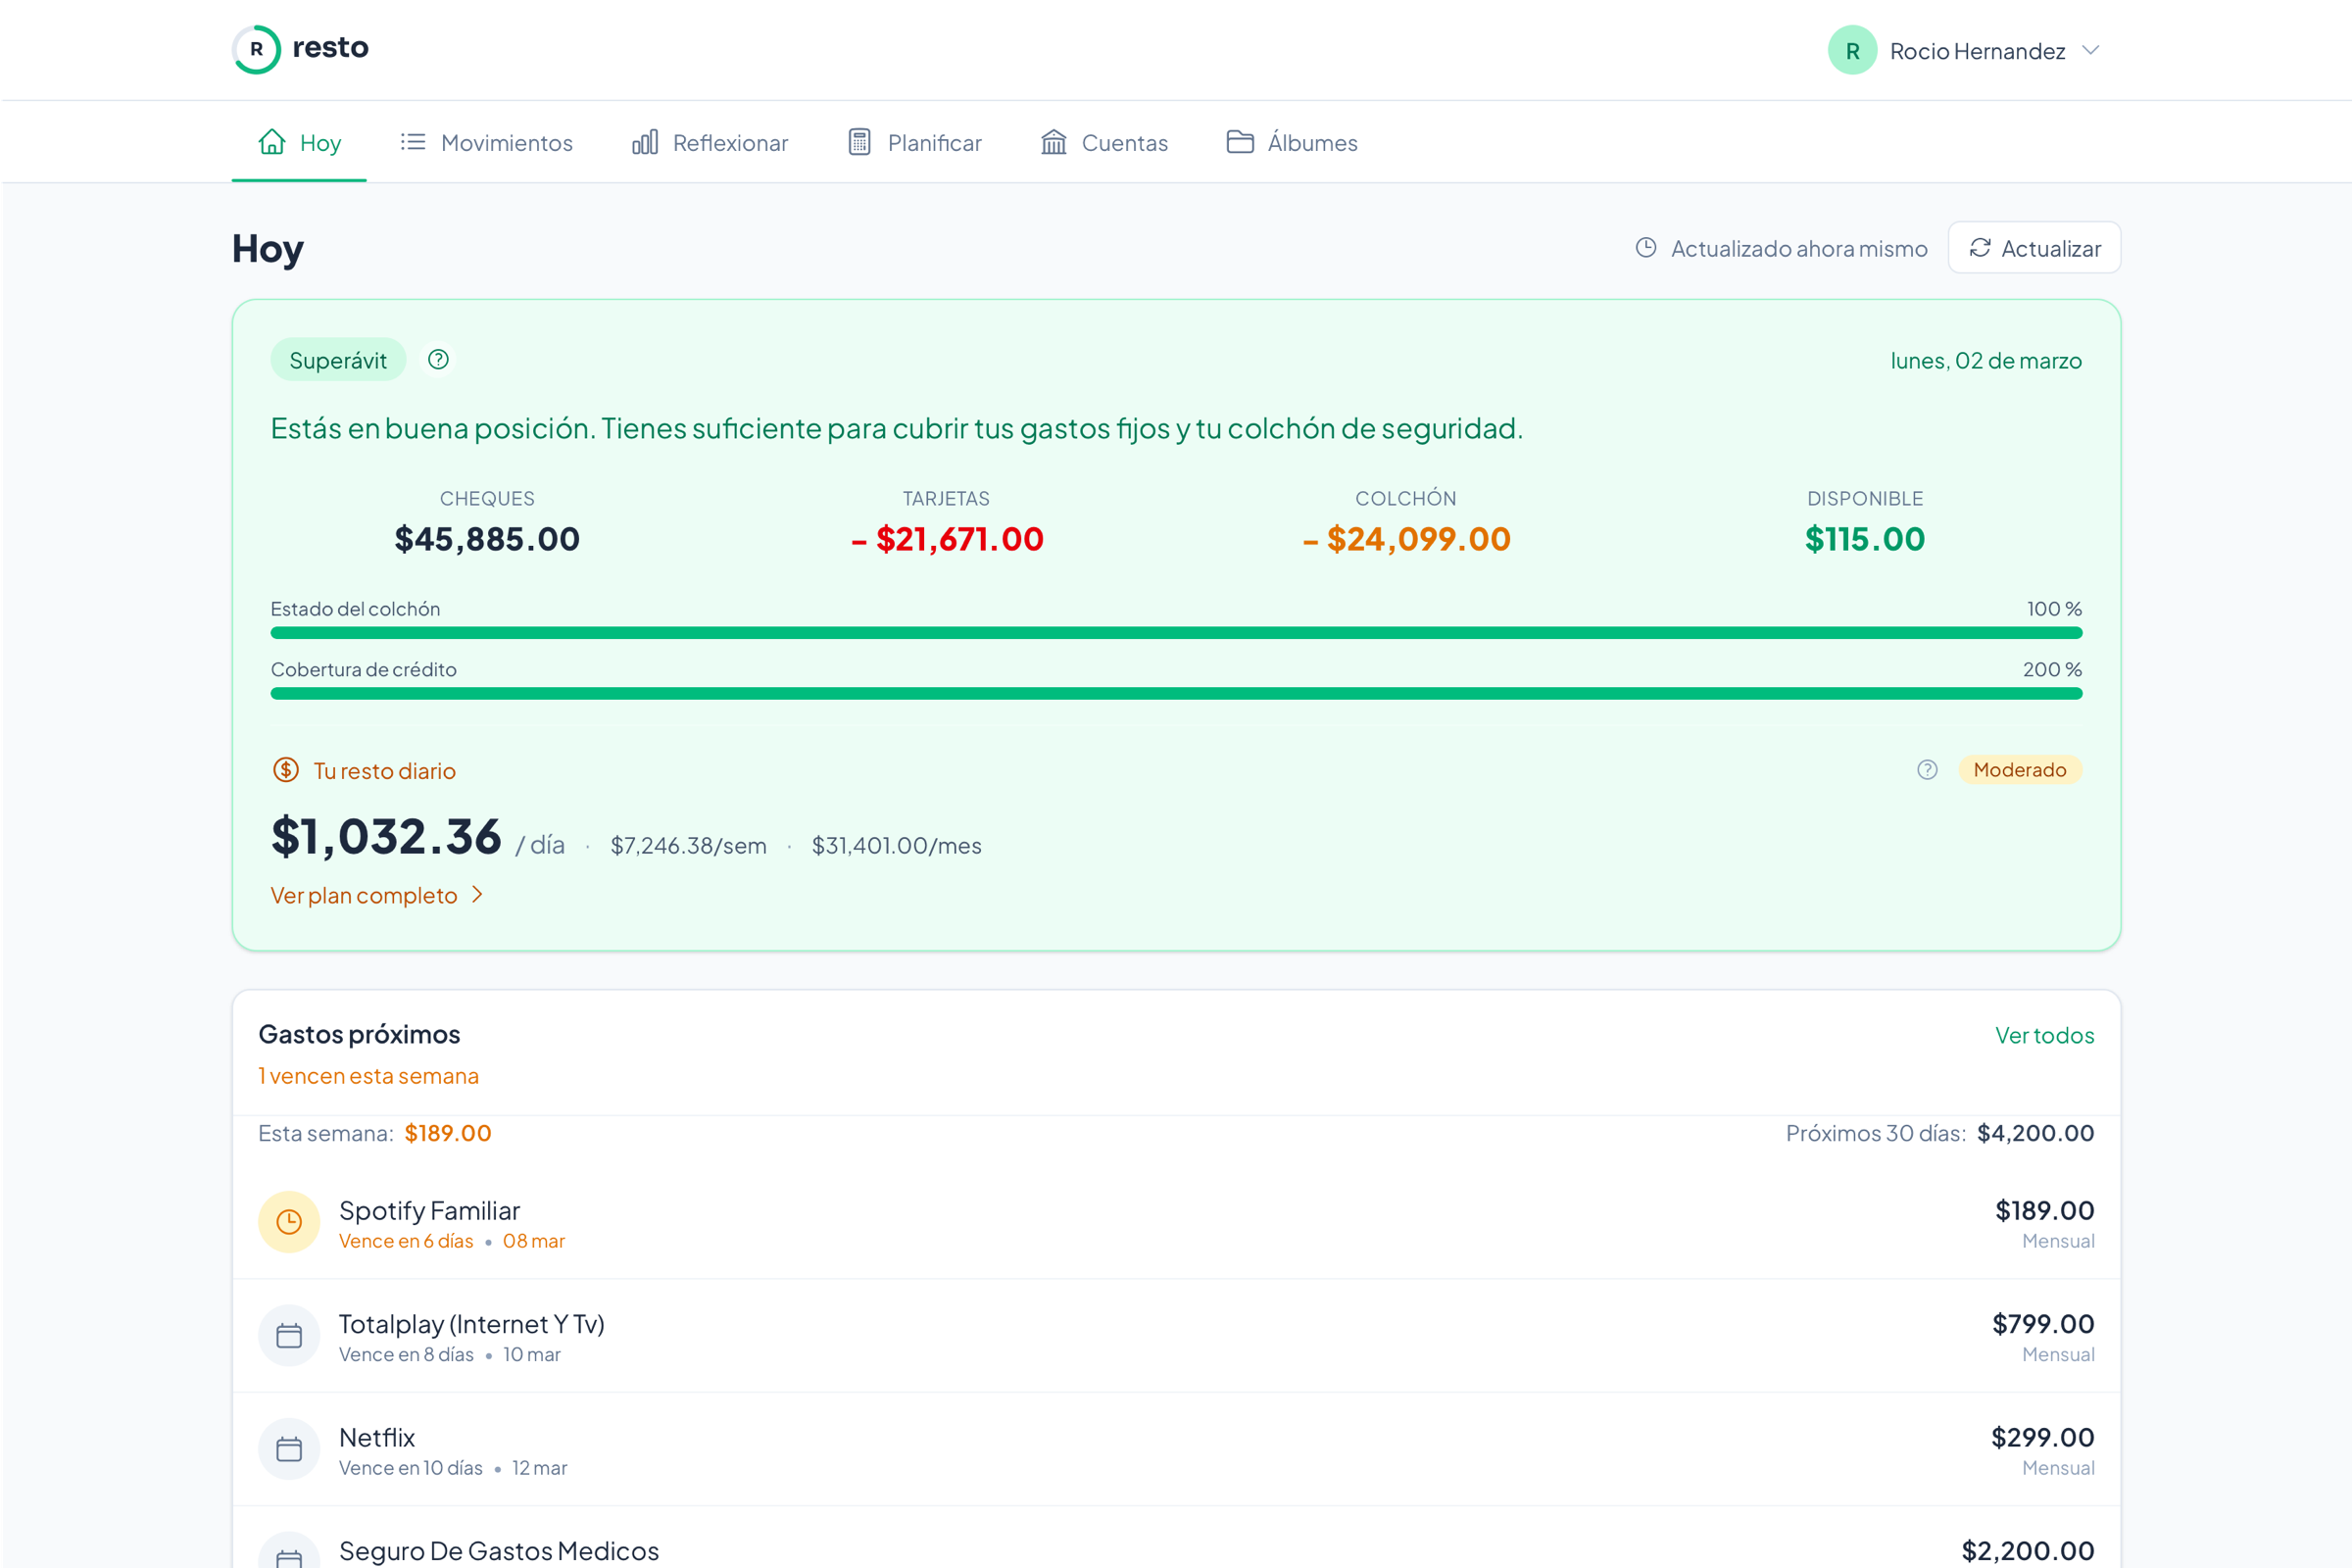Click the Estado del colchón progress bar
The width and height of the screenshot is (2352, 1568).
click(1176, 633)
